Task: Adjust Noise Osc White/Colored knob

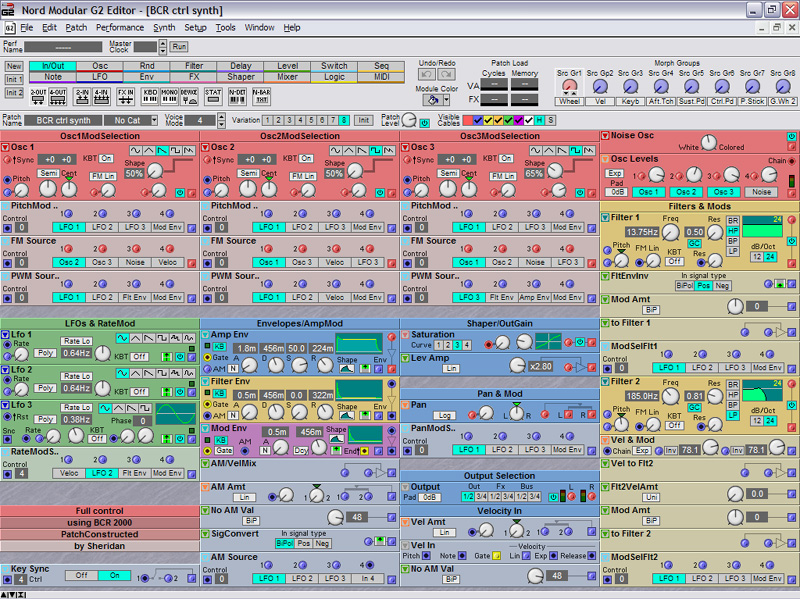Action: pos(709,143)
